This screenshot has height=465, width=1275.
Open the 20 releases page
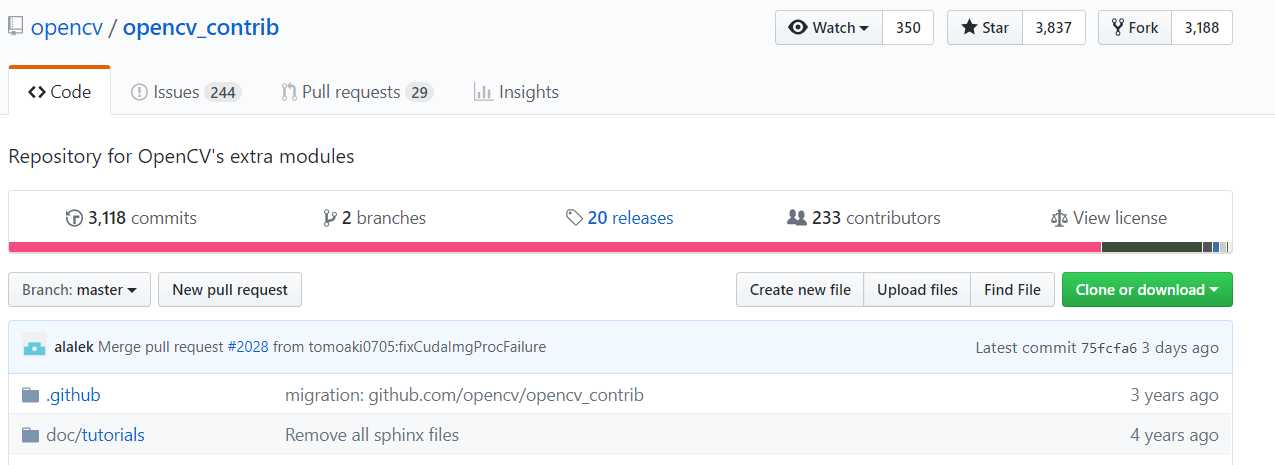(619, 218)
